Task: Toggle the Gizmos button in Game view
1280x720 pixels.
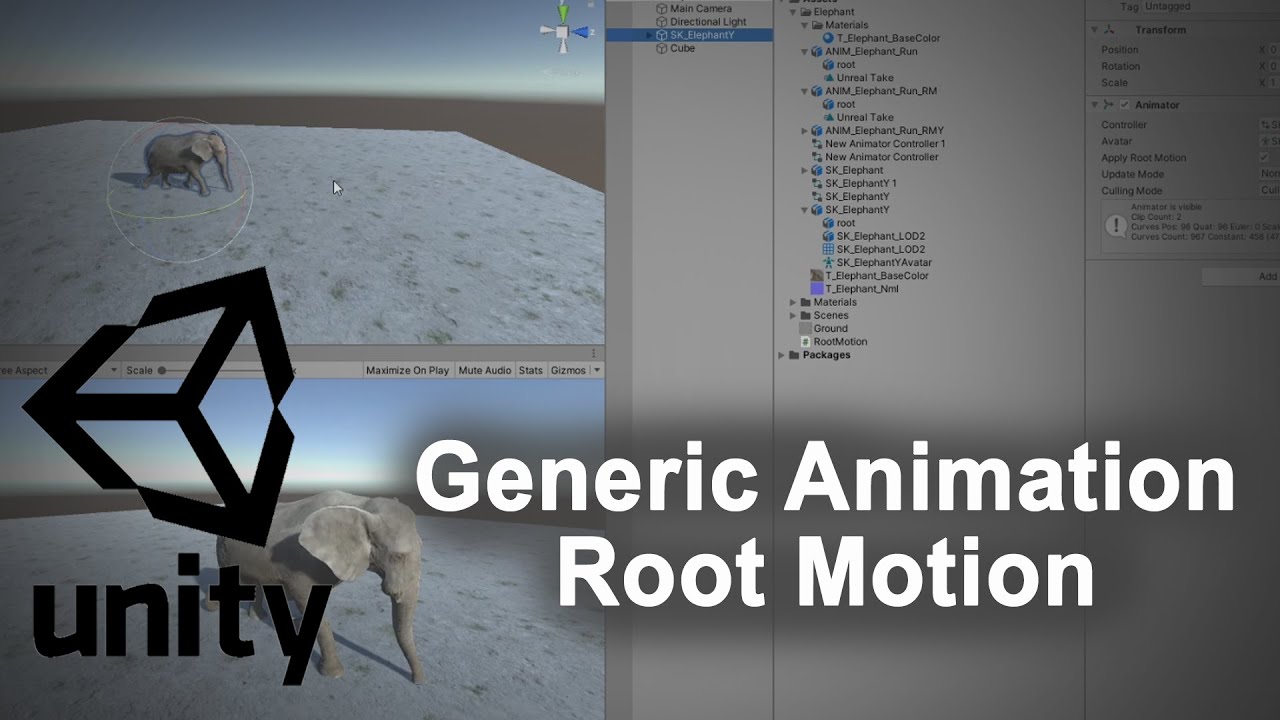Action: pos(568,370)
